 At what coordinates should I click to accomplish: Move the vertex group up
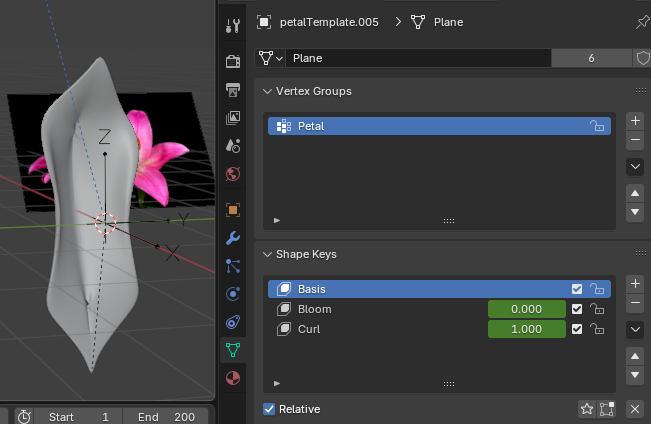click(635, 194)
